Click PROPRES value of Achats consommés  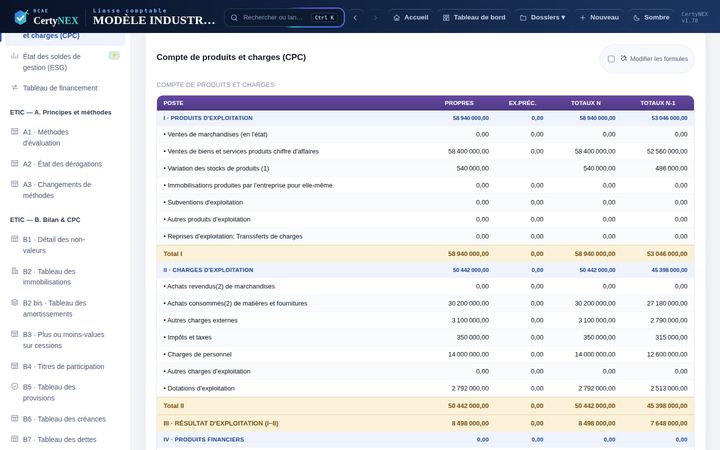[x=468, y=303]
